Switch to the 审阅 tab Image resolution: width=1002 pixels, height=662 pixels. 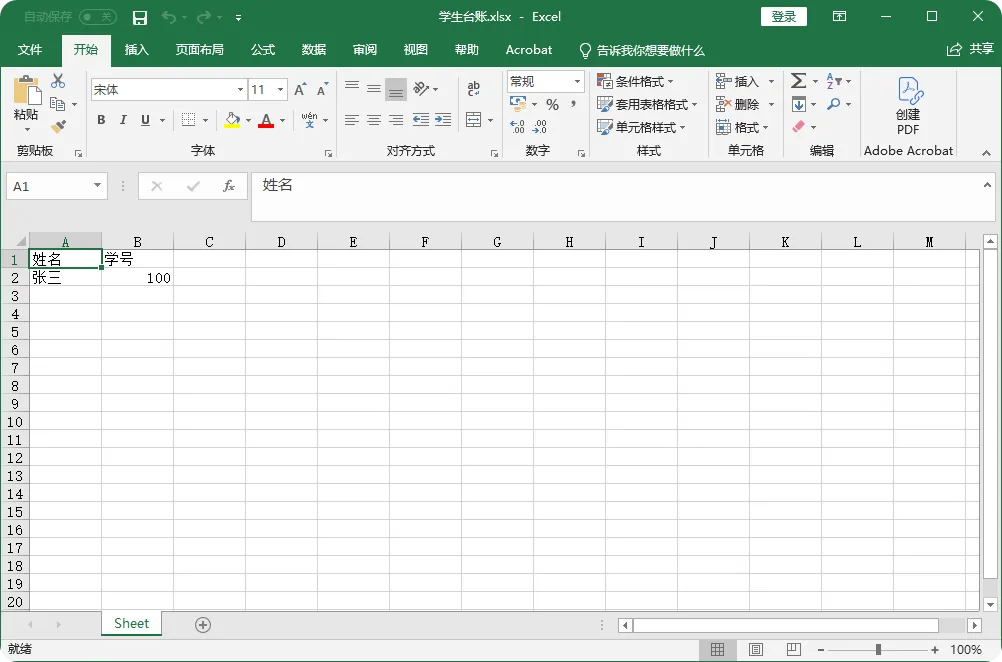[365, 50]
